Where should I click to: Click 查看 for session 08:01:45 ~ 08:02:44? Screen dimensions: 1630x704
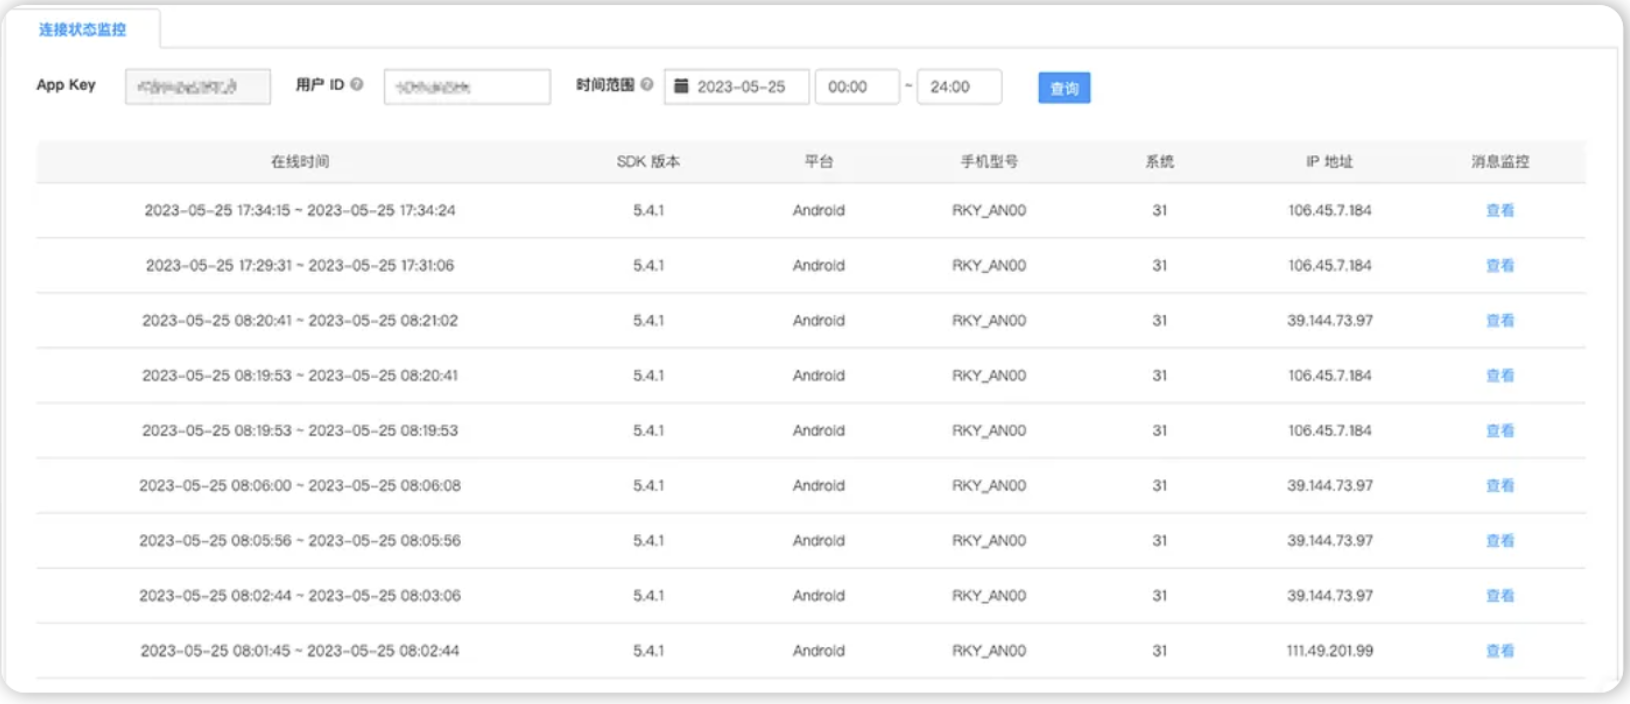(x=1500, y=650)
